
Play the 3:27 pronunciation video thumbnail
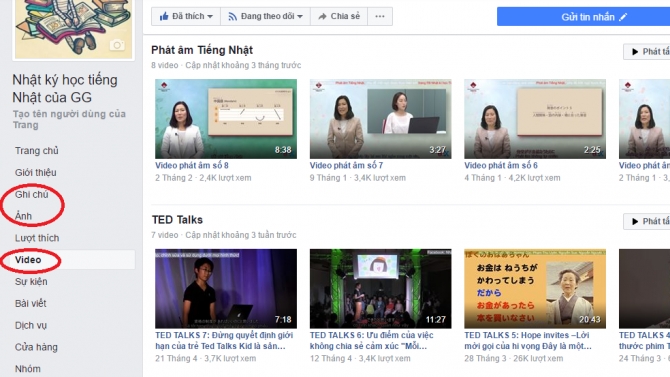point(380,119)
